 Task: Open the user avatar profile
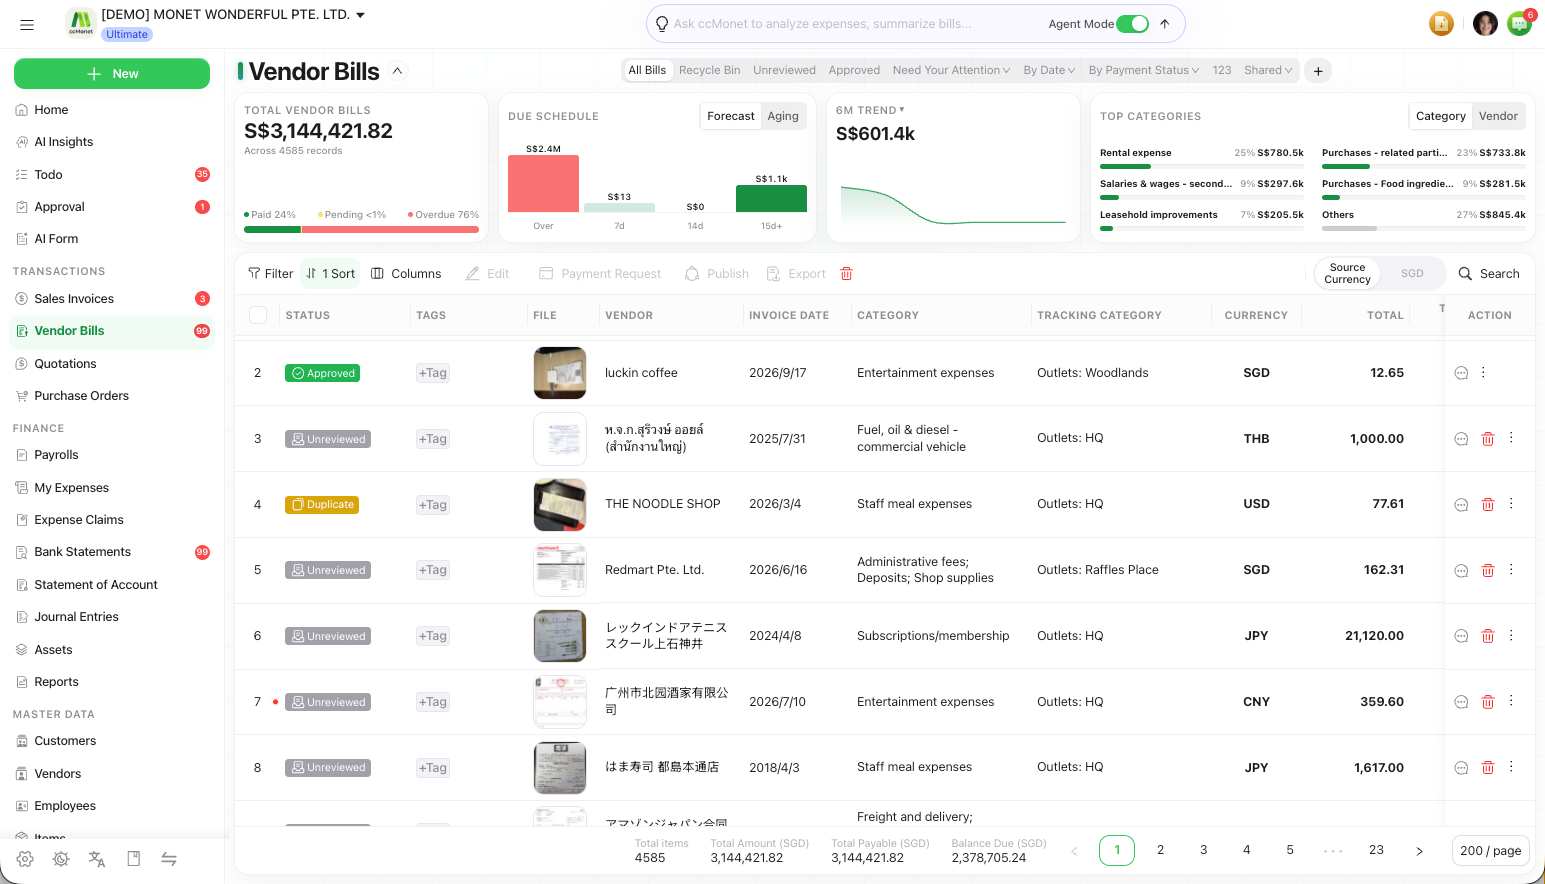click(1485, 24)
